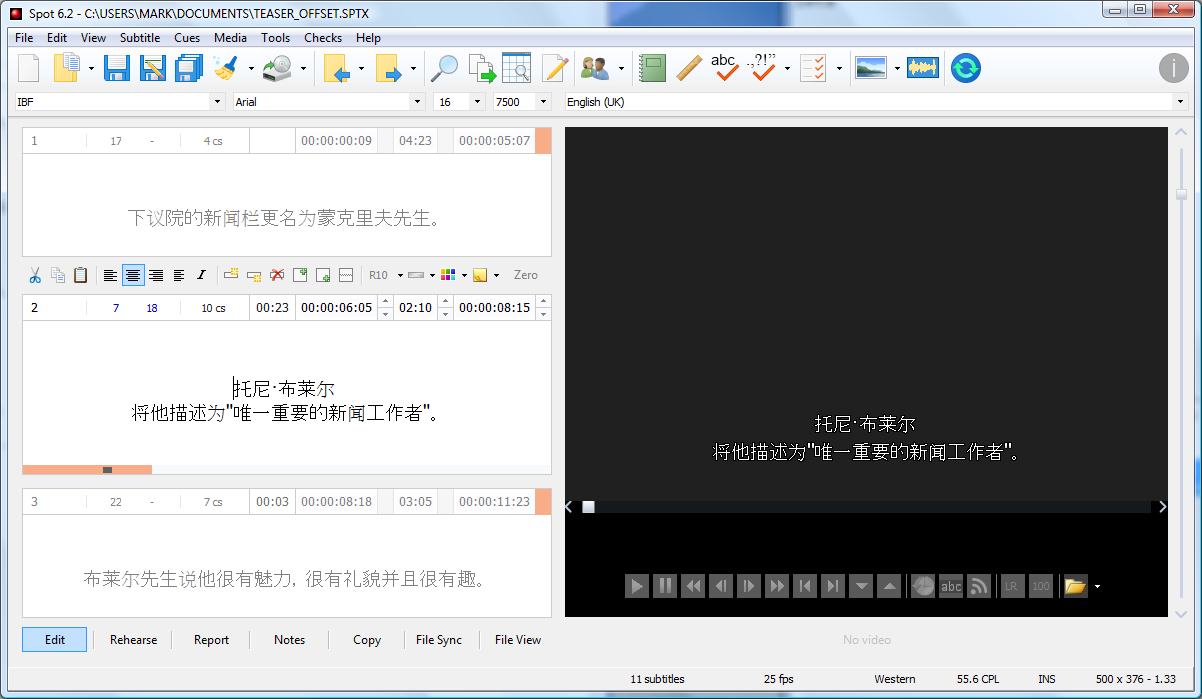Screen dimensions: 1202x699
Task: Open the Arial font dropdown
Action: pyautogui.click(x=417, y=102)
